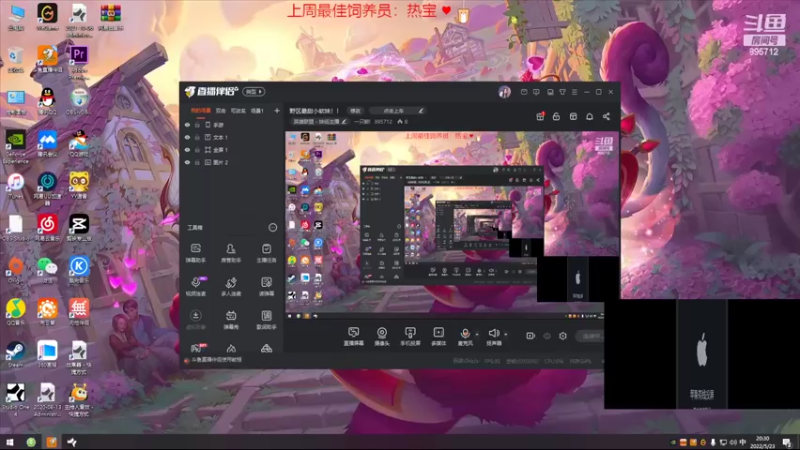Toggle visibility eye of 手游 source

point(187,125)
